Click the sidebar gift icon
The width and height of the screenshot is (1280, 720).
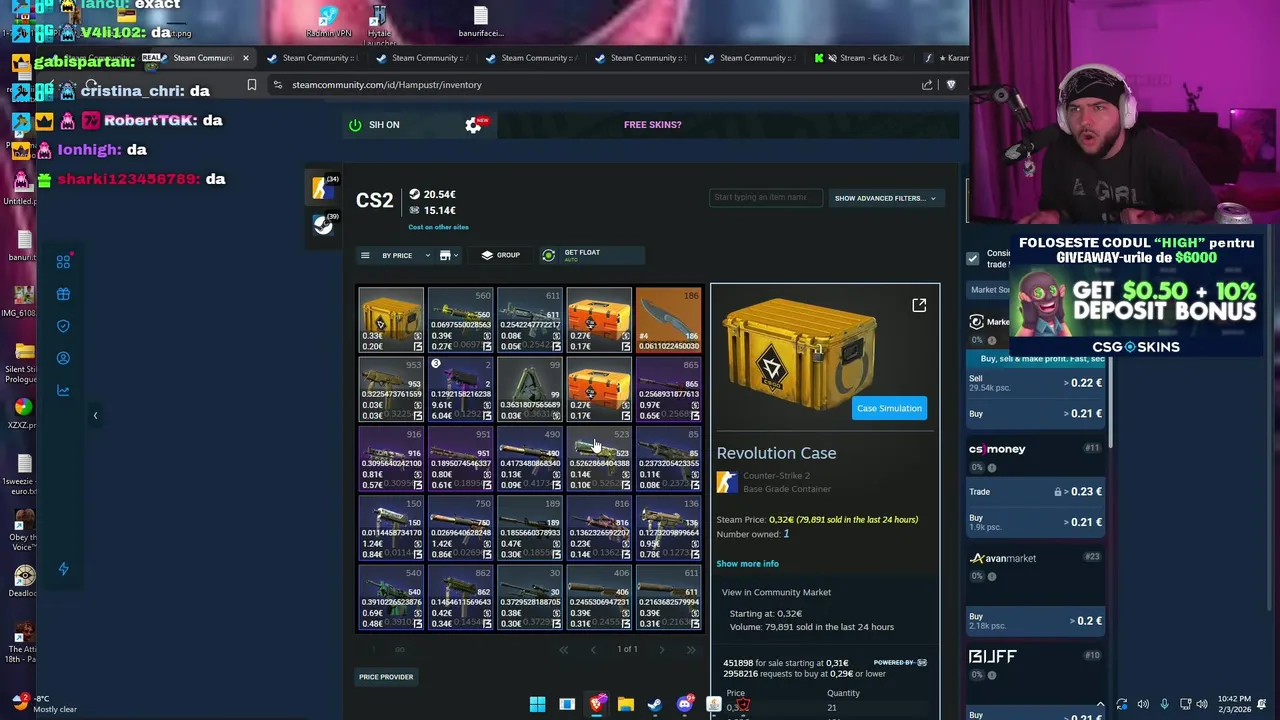click(63, 294)
